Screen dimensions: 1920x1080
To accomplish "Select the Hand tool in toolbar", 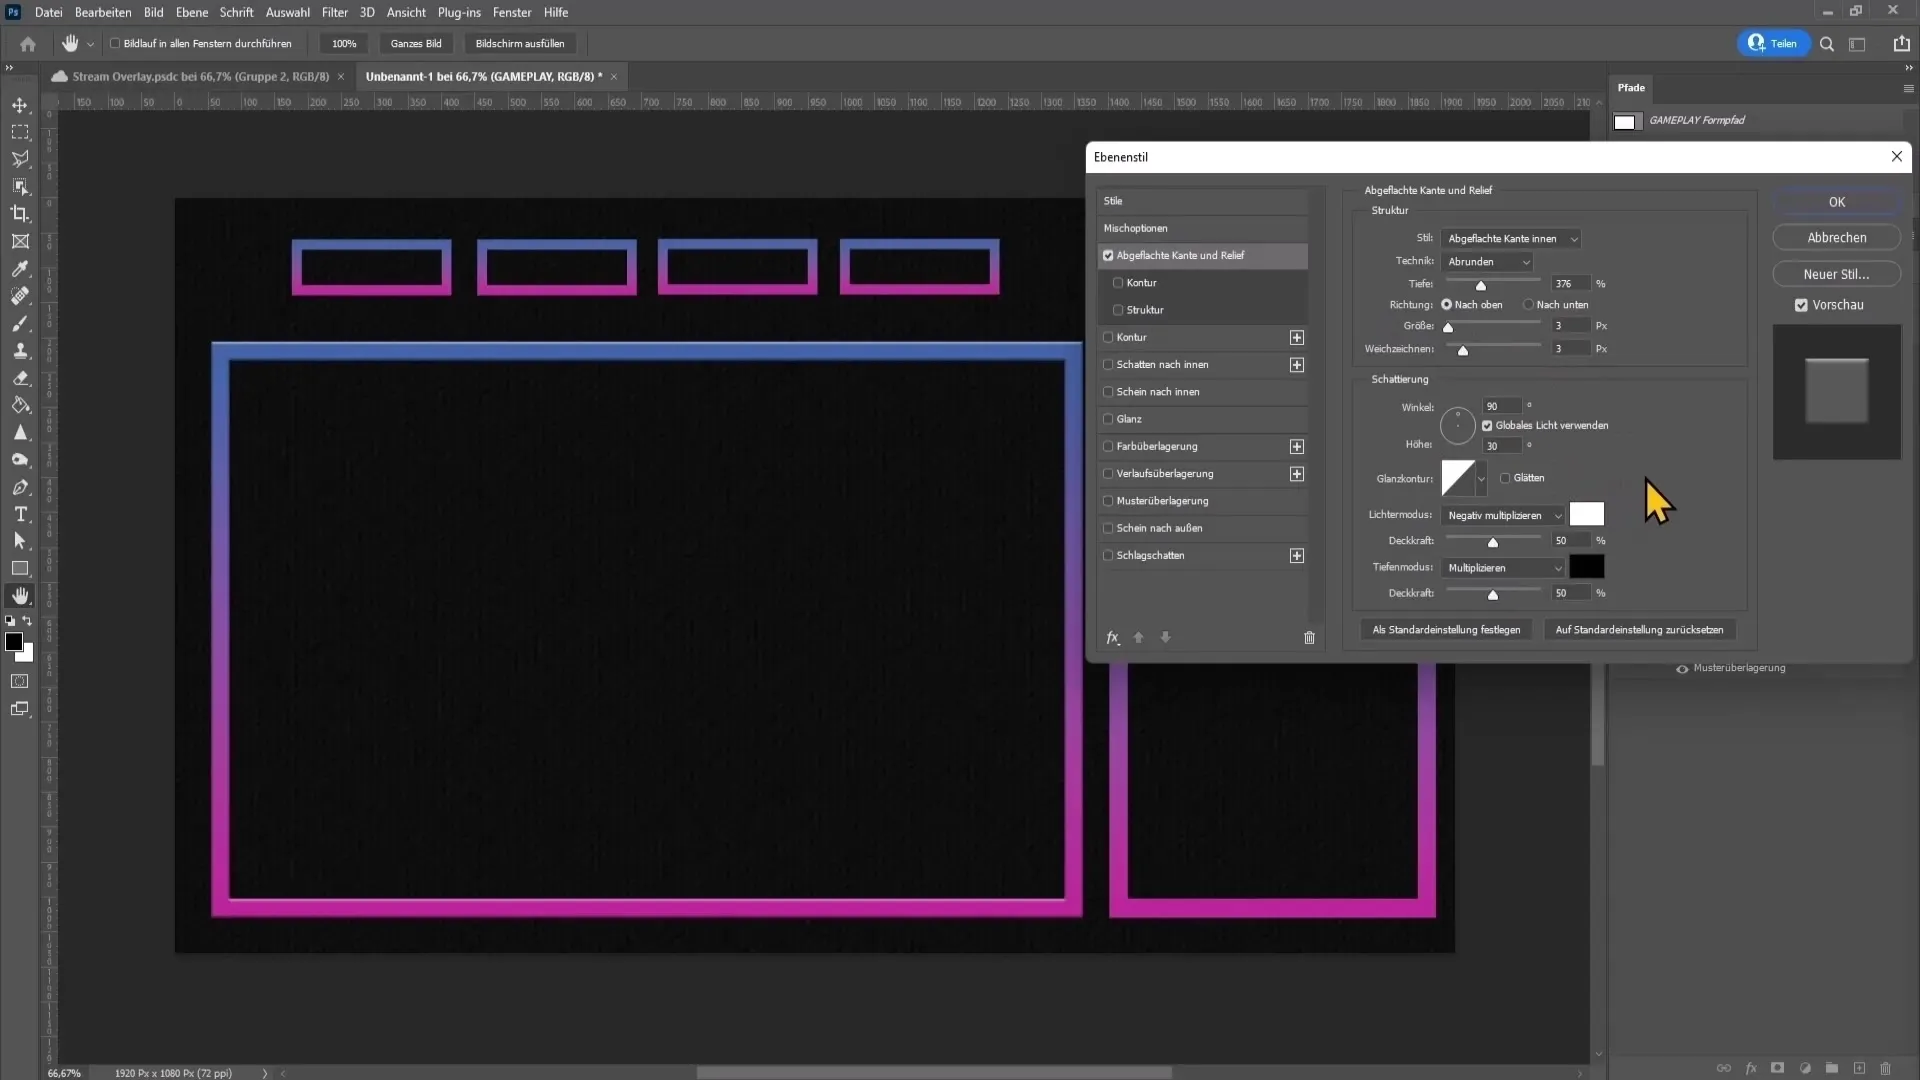I will tap(20, 596).
